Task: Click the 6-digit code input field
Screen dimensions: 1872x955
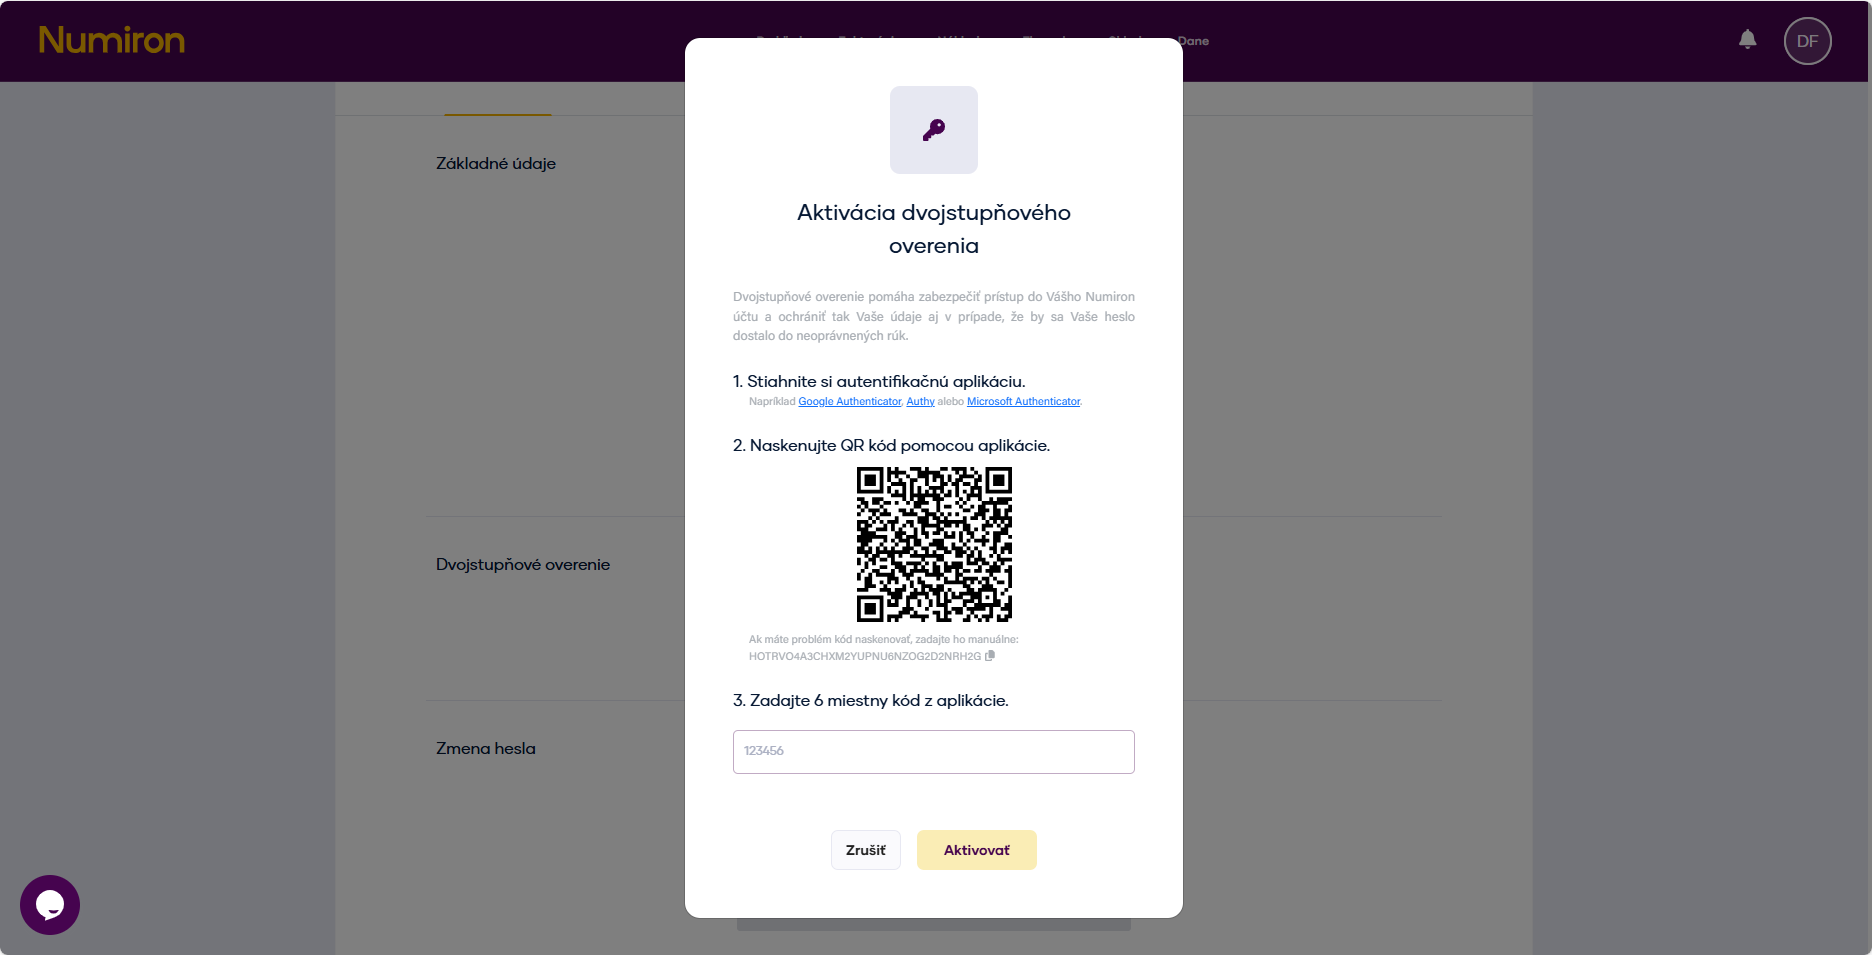Action: coord(933,751)
